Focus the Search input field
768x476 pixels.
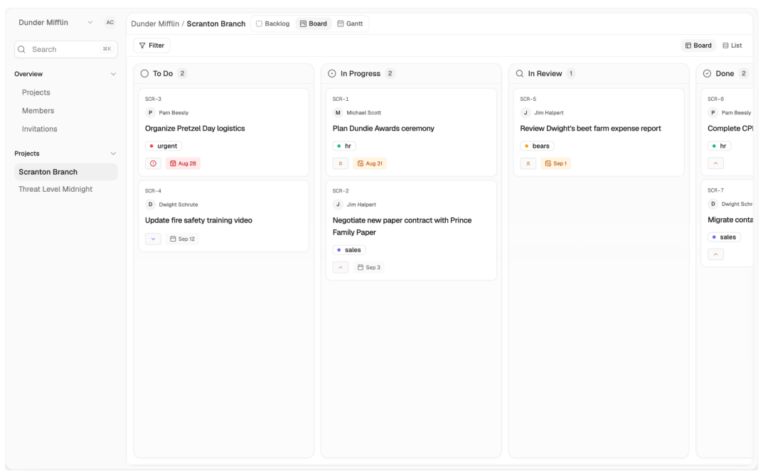pos(66,49)
